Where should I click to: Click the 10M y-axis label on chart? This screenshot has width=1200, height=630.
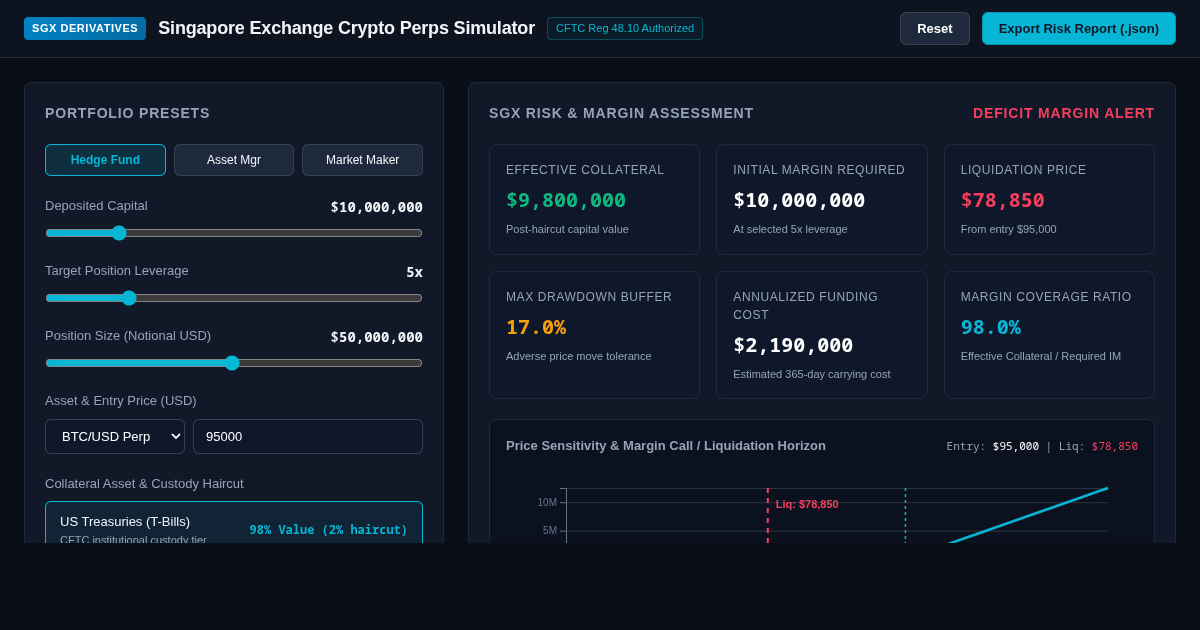[x=547, y=503]
